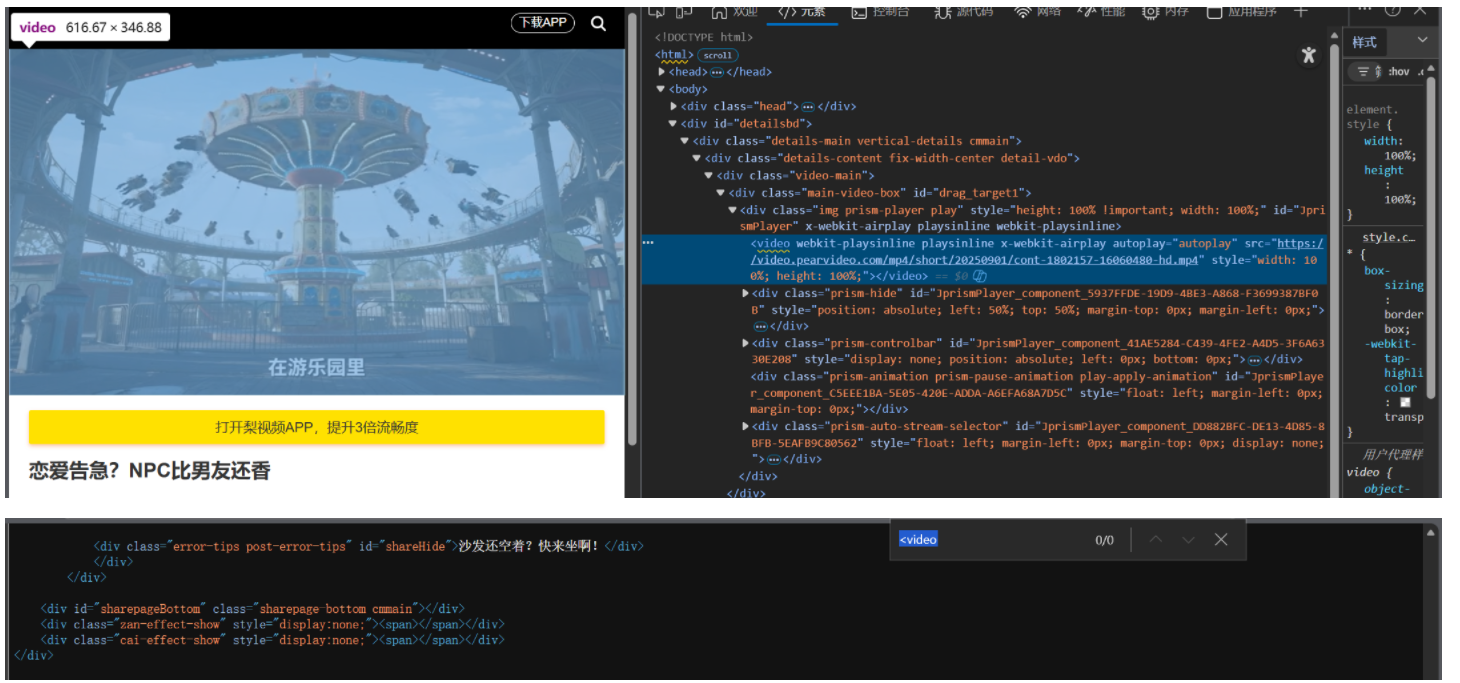This screenshot has height=683, width=1460.
Task: Click the filter icon in the styles pane
Action: point(1363,71)
